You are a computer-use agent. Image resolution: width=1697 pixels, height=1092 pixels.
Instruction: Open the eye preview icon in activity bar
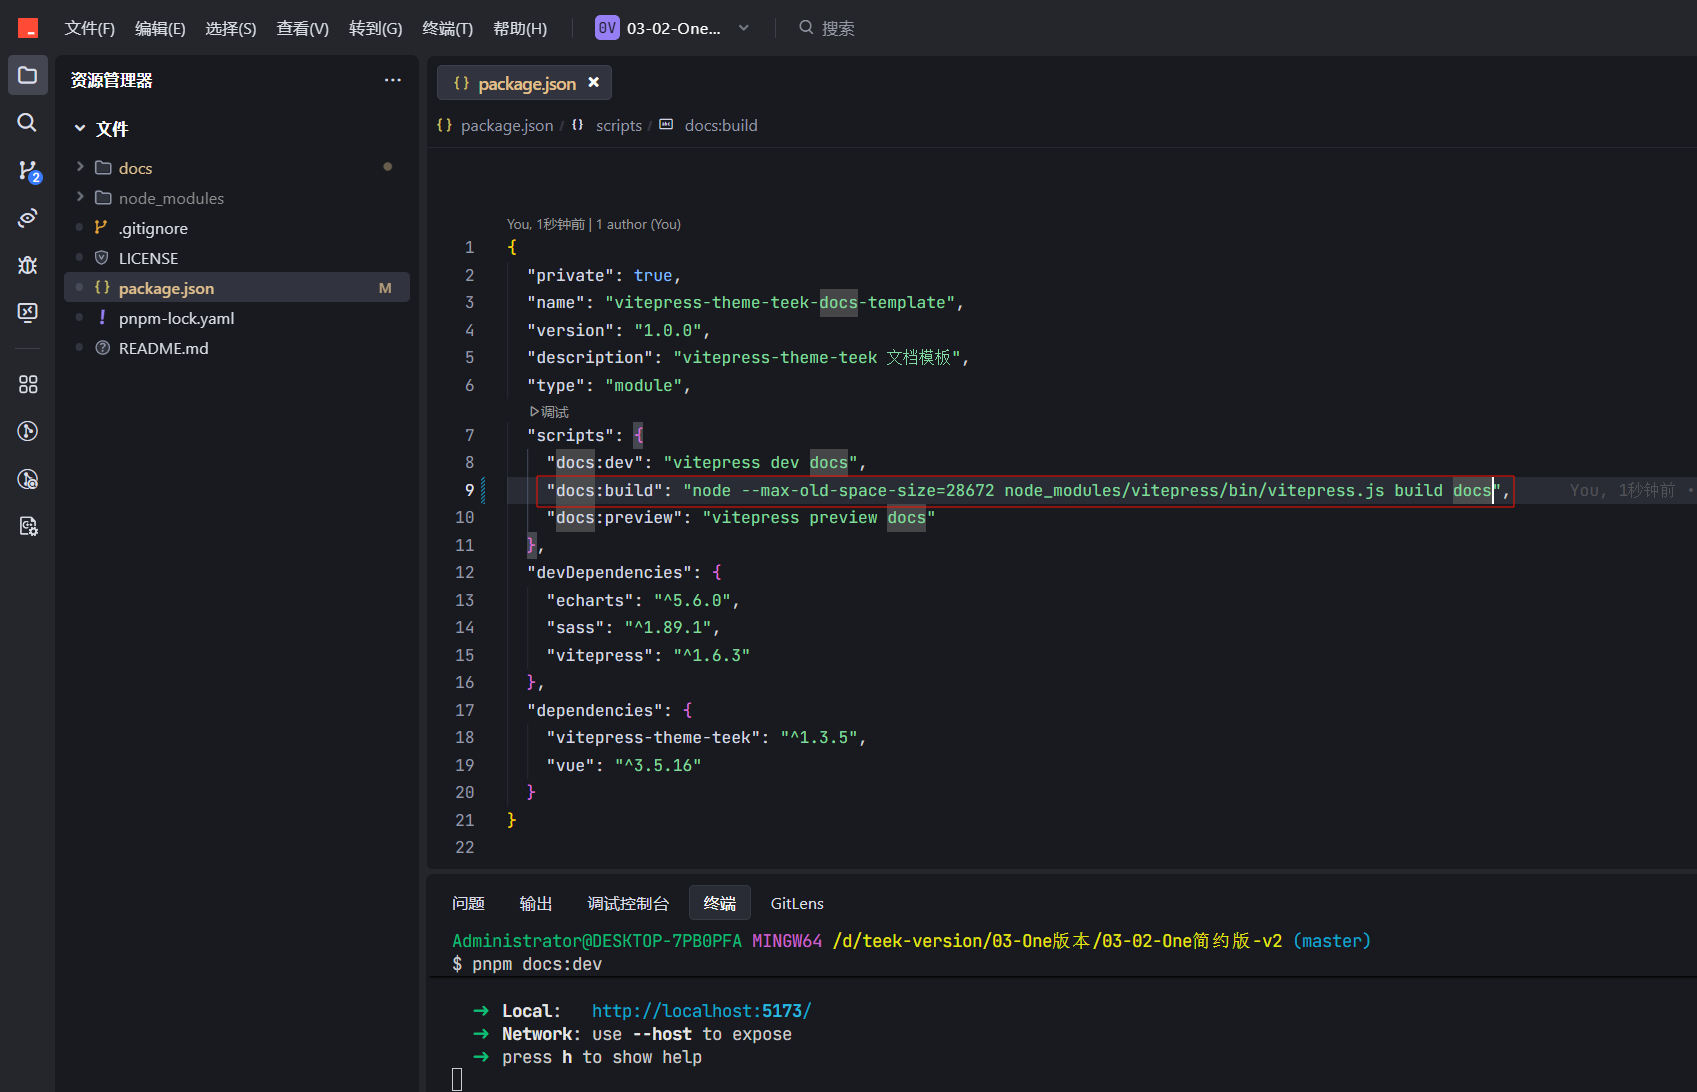tap(28, 218)
